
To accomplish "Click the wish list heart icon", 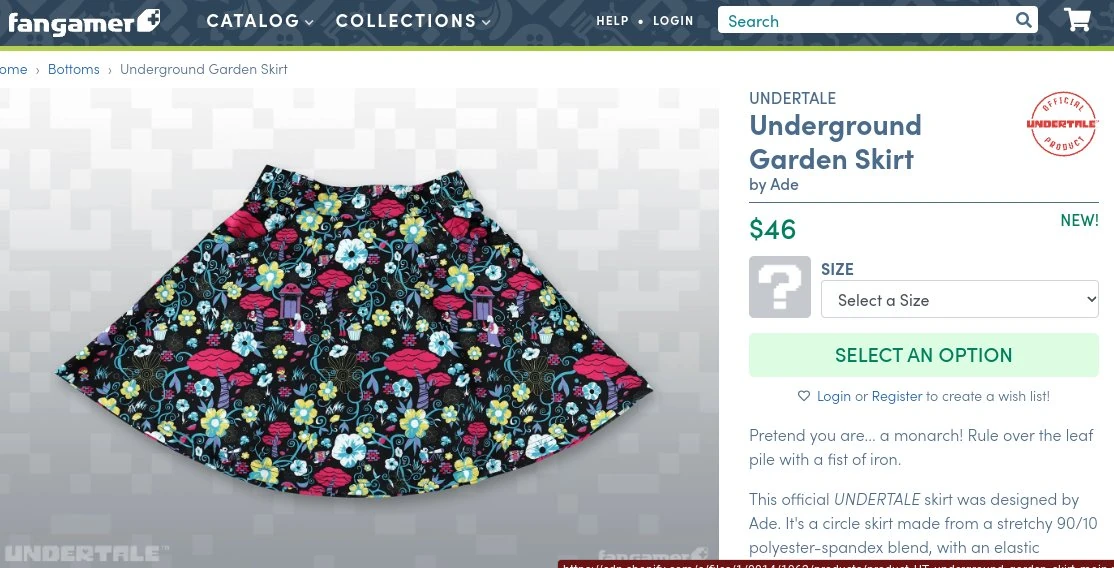I will point(804,396).
